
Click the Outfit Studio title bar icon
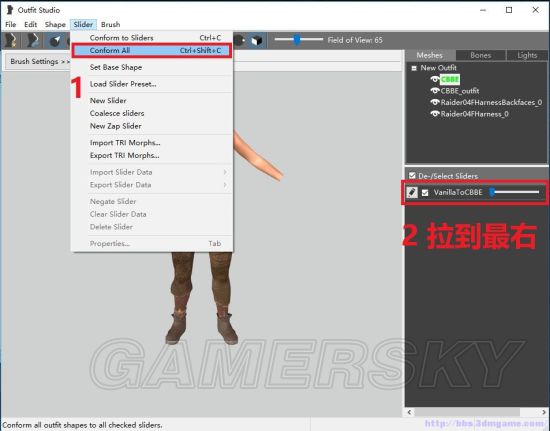[x=10, y=9]
